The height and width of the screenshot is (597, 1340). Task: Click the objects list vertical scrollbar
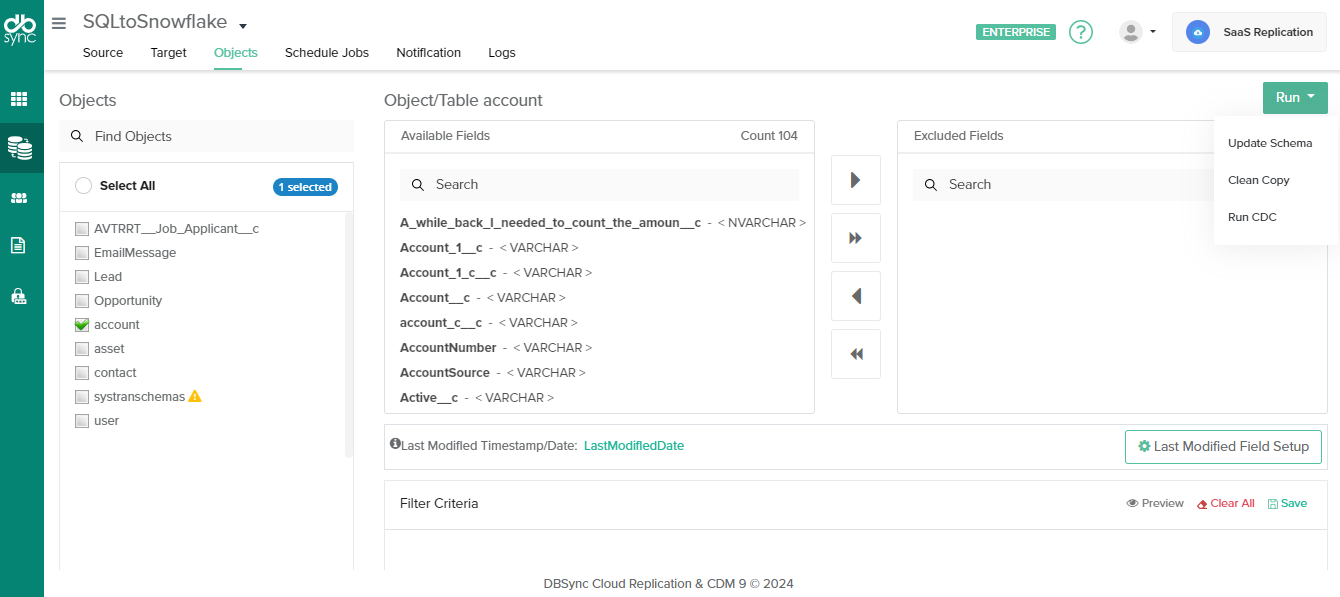pyautogui.click(x=349, y=334)
